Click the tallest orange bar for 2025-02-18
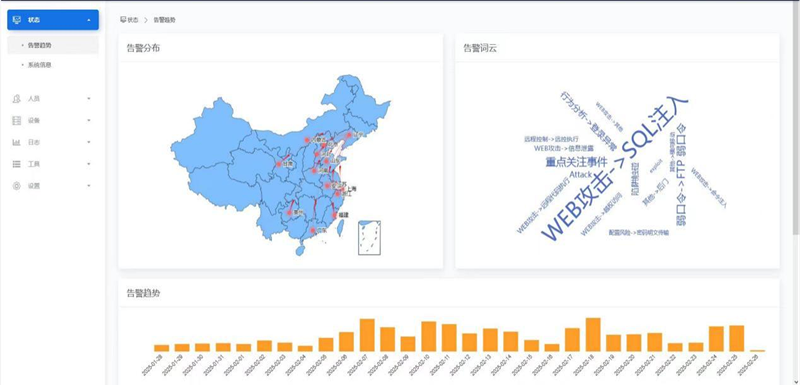The height and width of the screenshot is (385, 800). point(593,335)
